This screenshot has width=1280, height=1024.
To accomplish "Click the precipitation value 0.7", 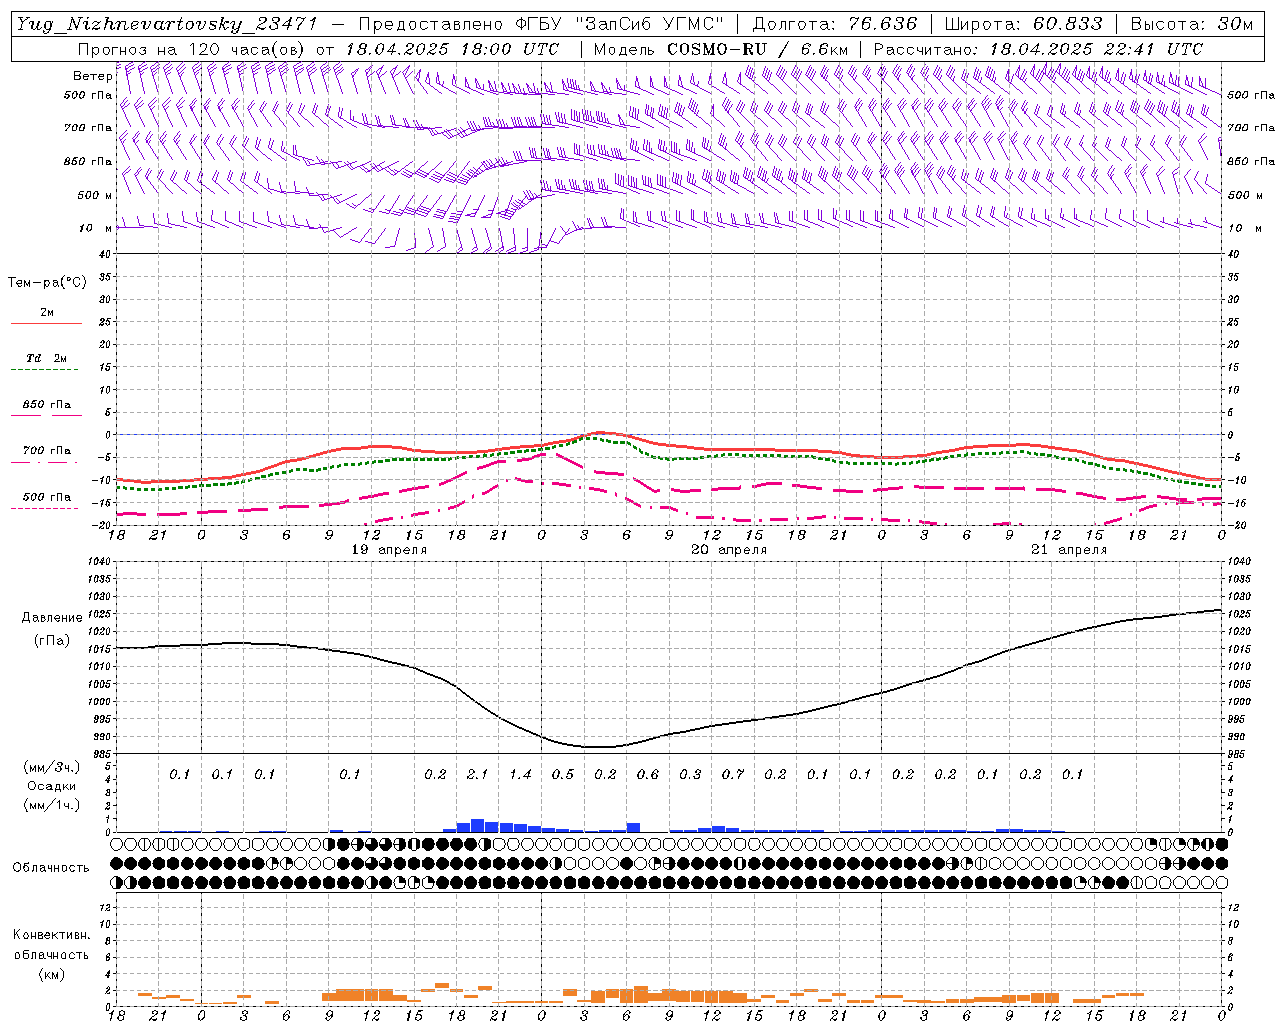I will [x=733, y=774].
